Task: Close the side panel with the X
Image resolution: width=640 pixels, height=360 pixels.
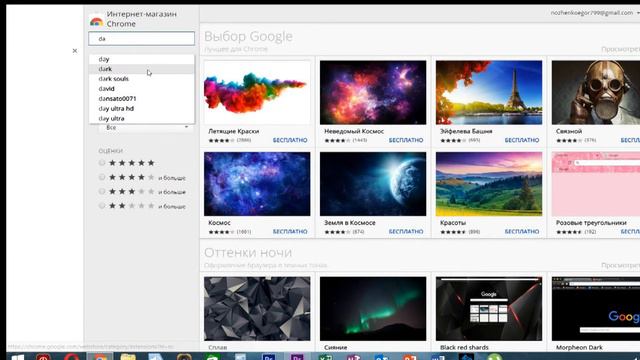Action: point(75,51)
